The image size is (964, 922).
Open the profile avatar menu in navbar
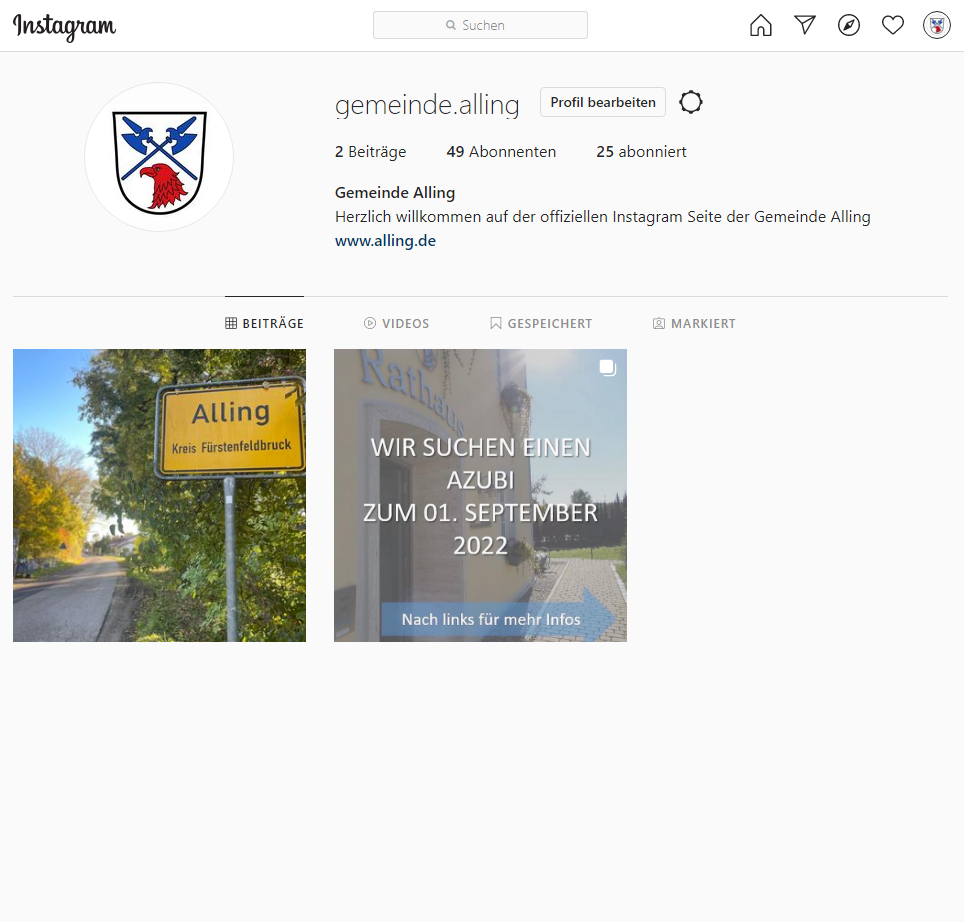(x=937, y=25)
